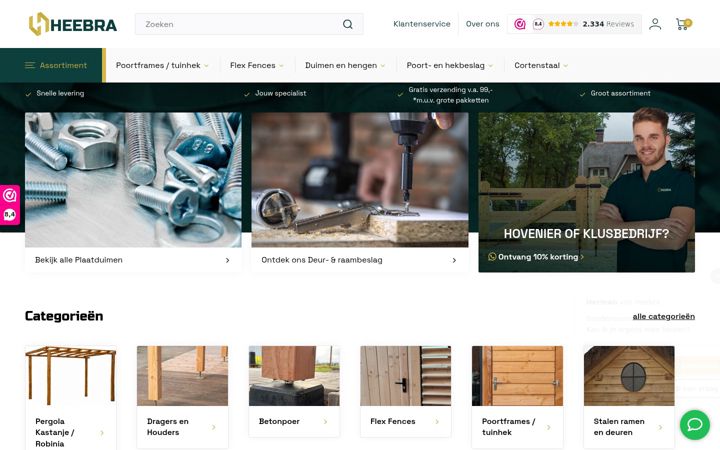Image resolution: width=720 pixels, height=450 pixels.
Task: Click the Heebra logo
Action: [x=73, y=24]
